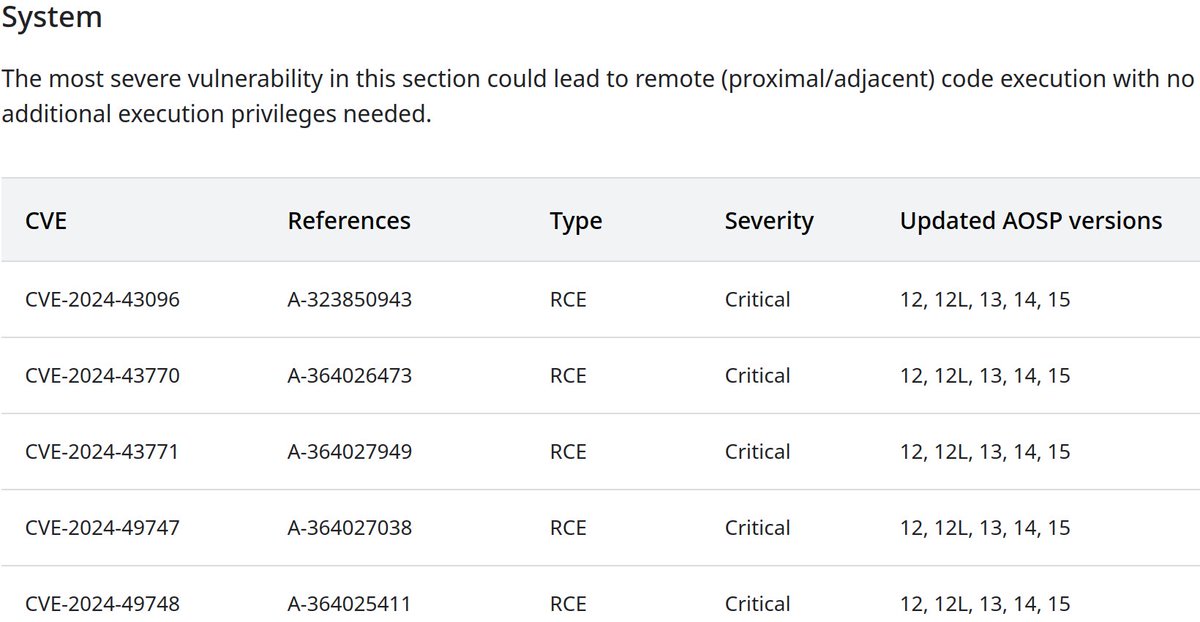The width and height of the screenshot is (1200, 622).
Task: Select CVE-2024-43771 in the table
Action: [x=102, y=451]
